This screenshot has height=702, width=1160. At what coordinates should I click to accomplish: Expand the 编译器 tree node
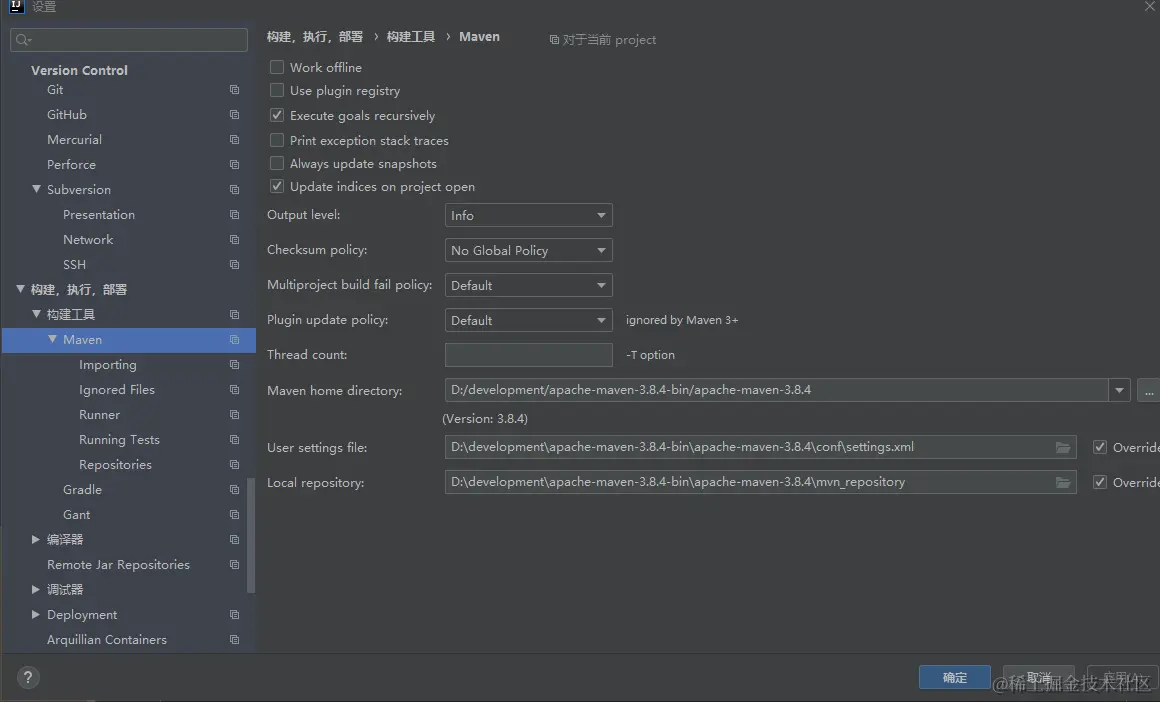point(36,540)
